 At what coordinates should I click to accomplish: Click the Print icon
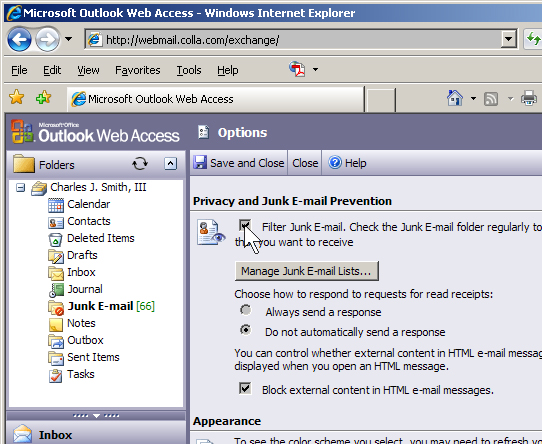(x=529, y=99)
